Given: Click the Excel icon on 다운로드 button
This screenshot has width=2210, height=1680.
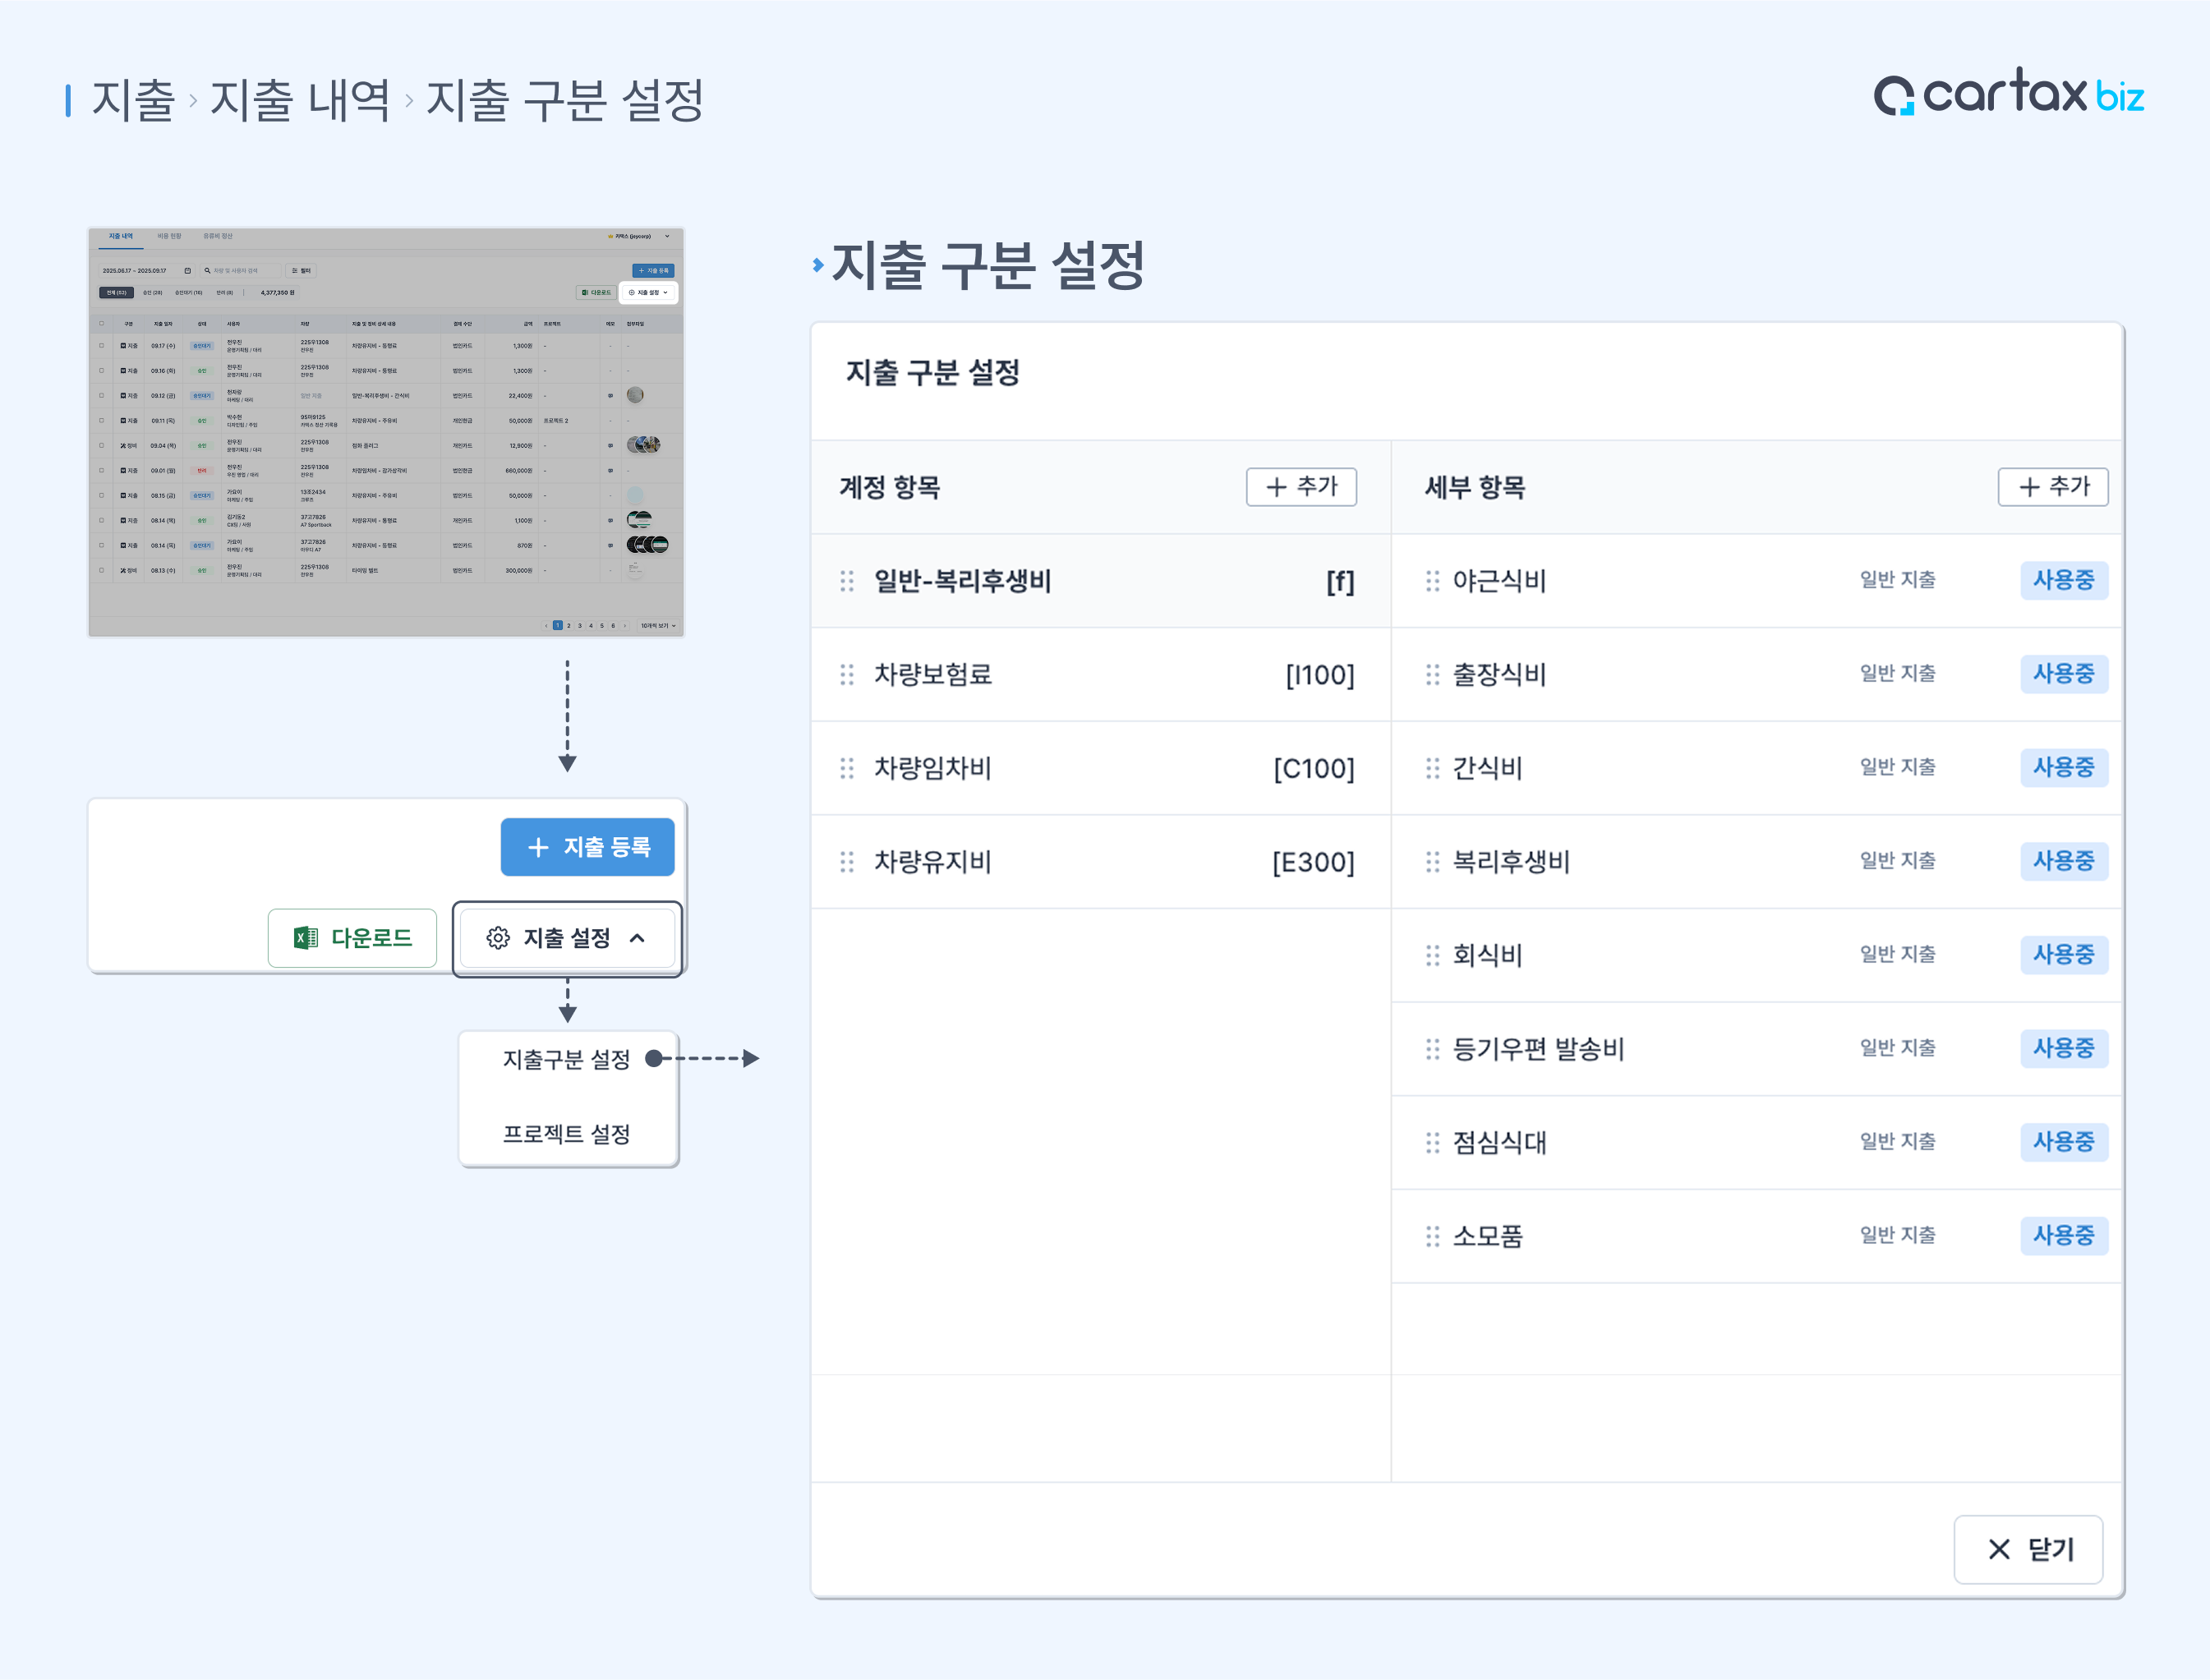Looking at the screenshot, I should point(305,938).
